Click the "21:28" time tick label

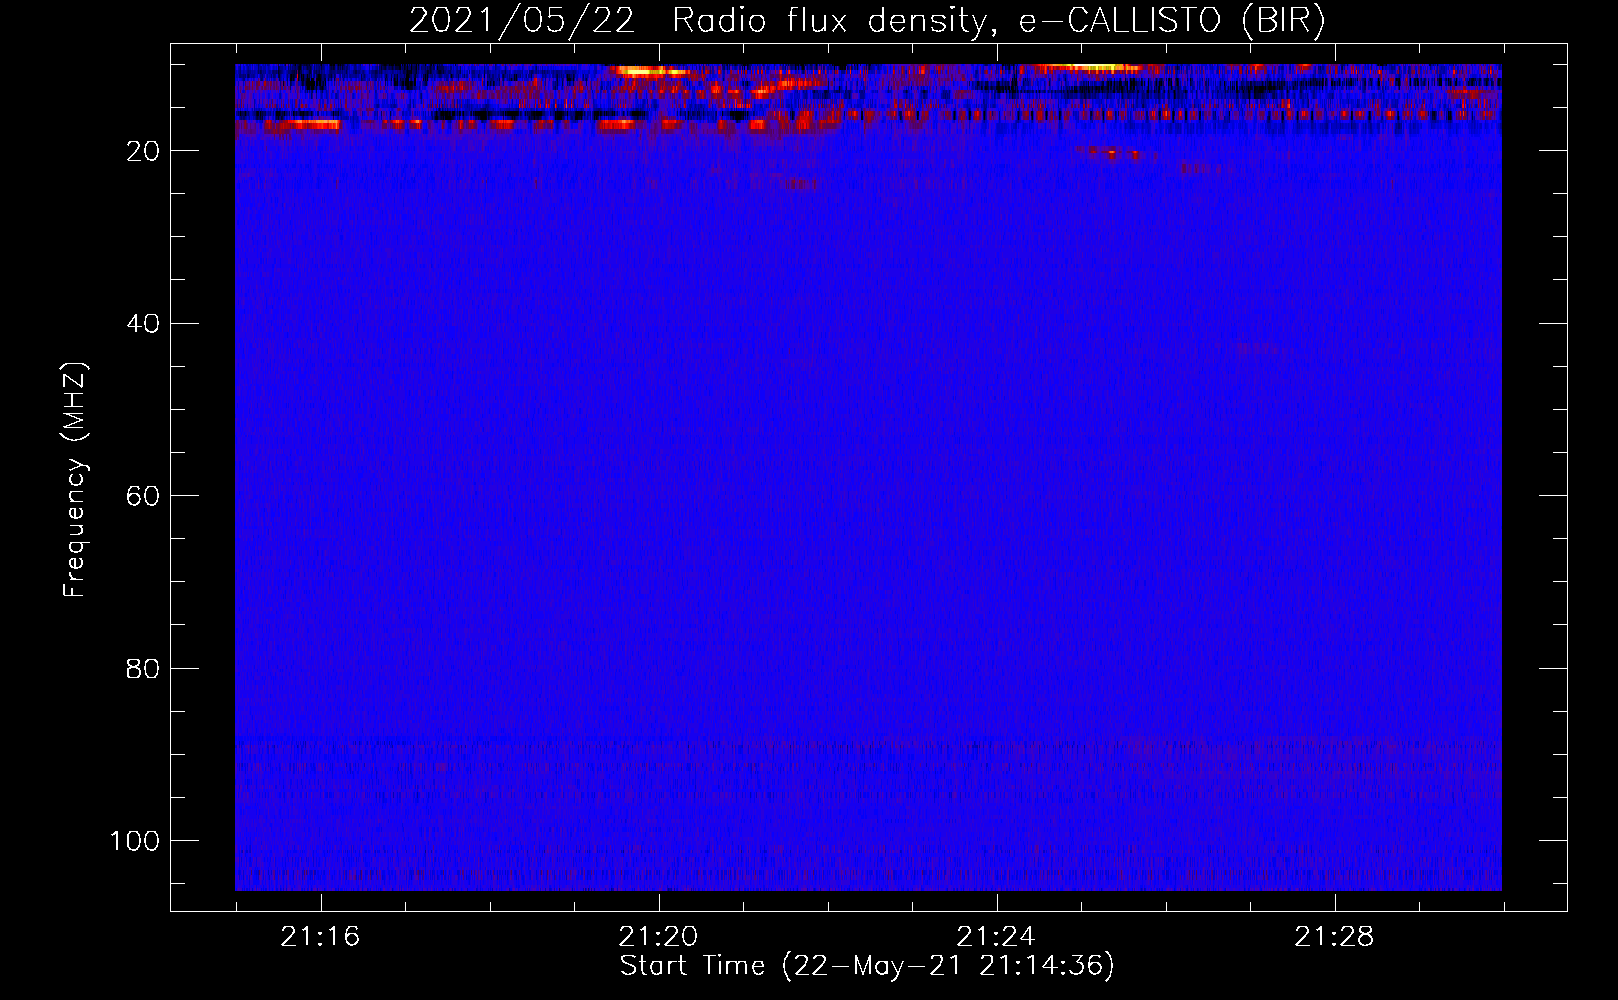point(1334,937)
